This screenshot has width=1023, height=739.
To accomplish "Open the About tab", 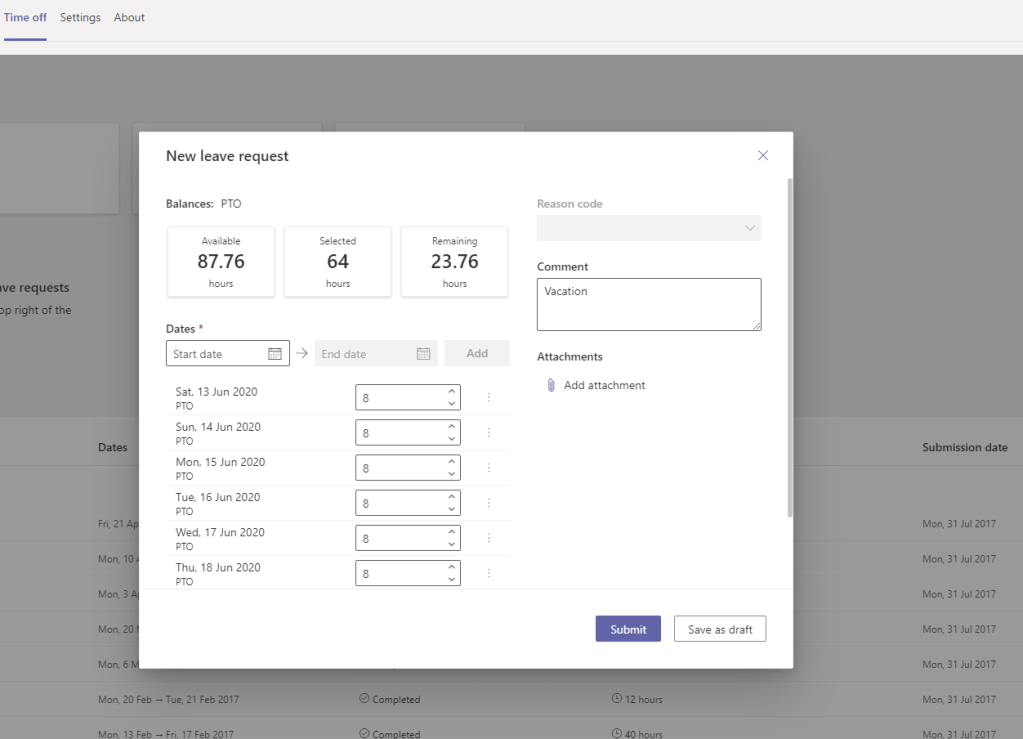I will (x=129, y=18).
